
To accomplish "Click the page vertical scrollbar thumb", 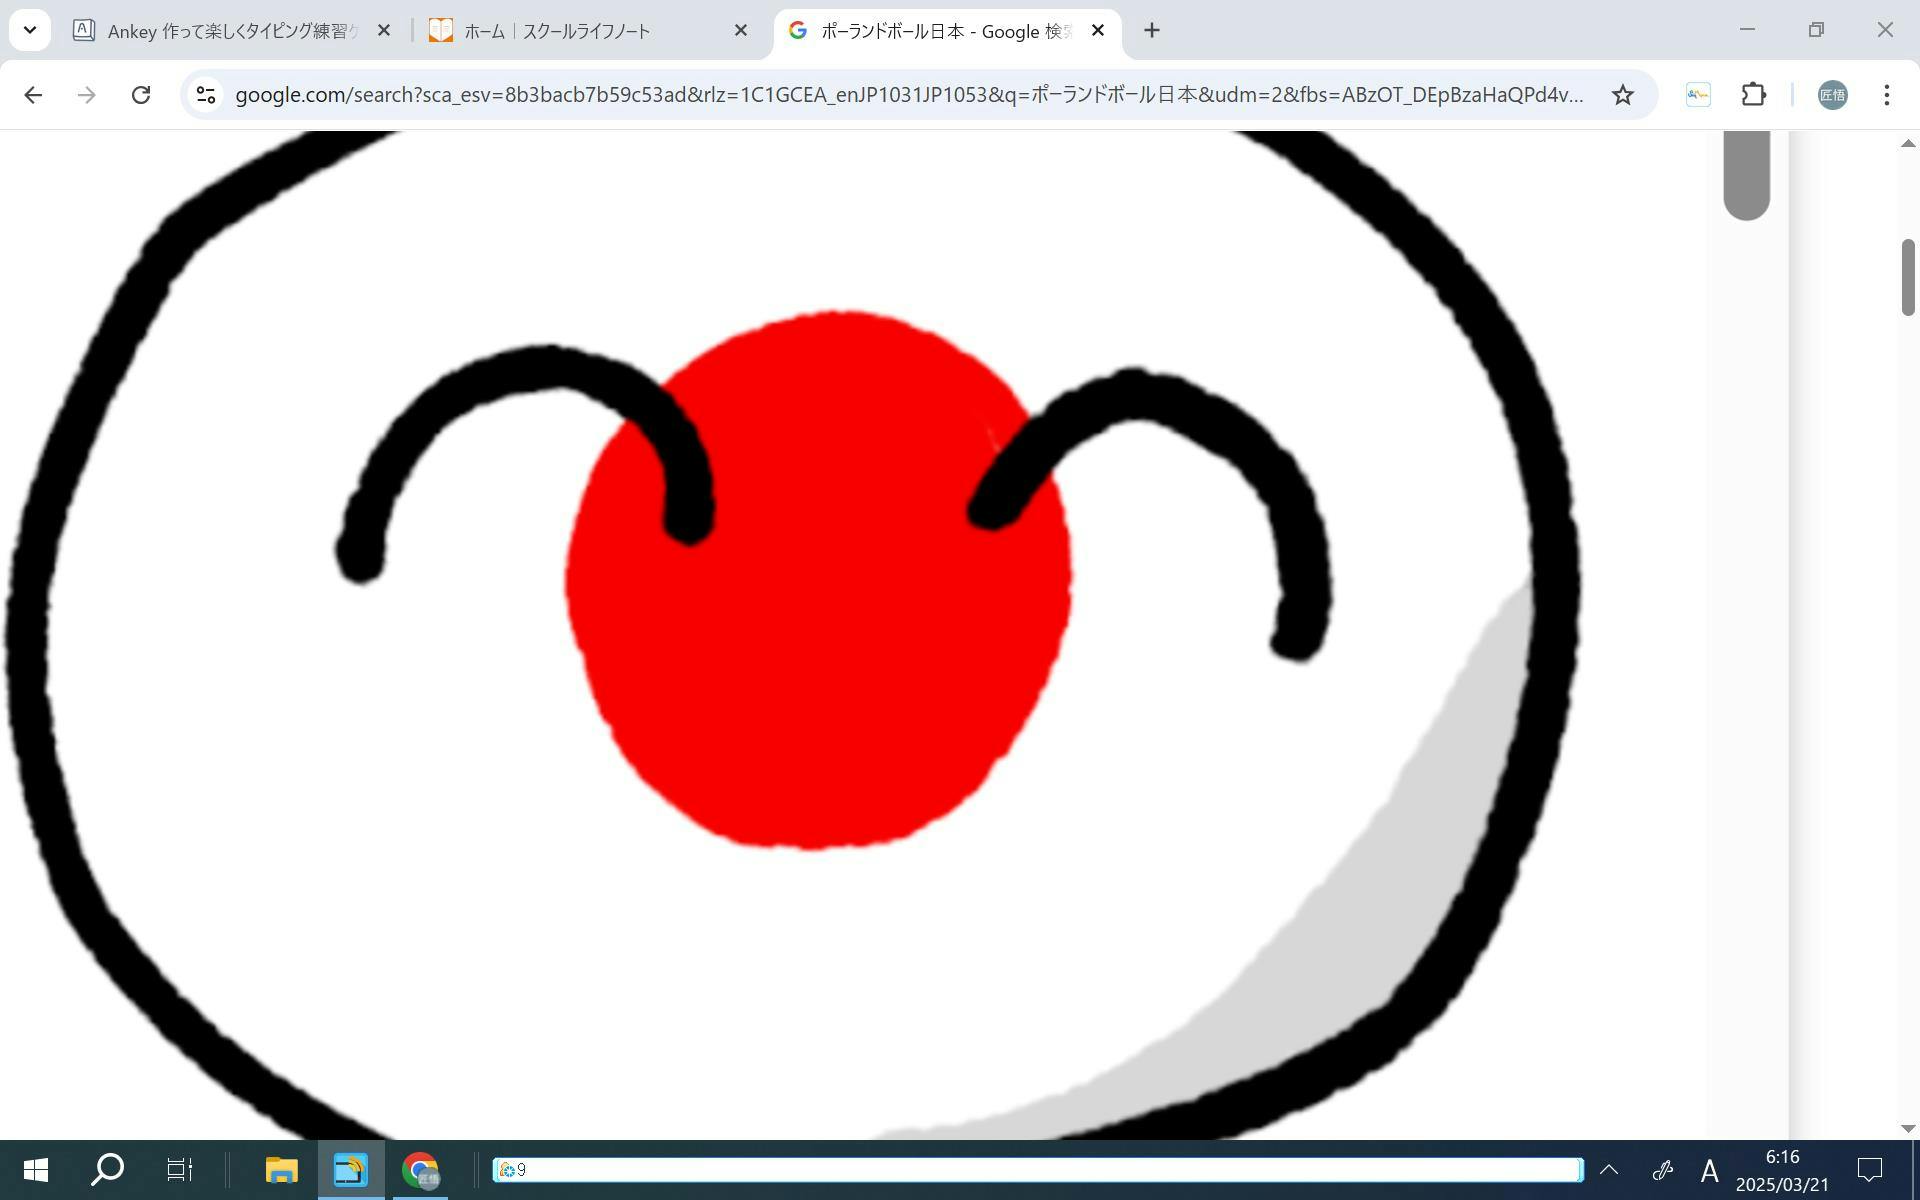I will tap(1907, 278).
